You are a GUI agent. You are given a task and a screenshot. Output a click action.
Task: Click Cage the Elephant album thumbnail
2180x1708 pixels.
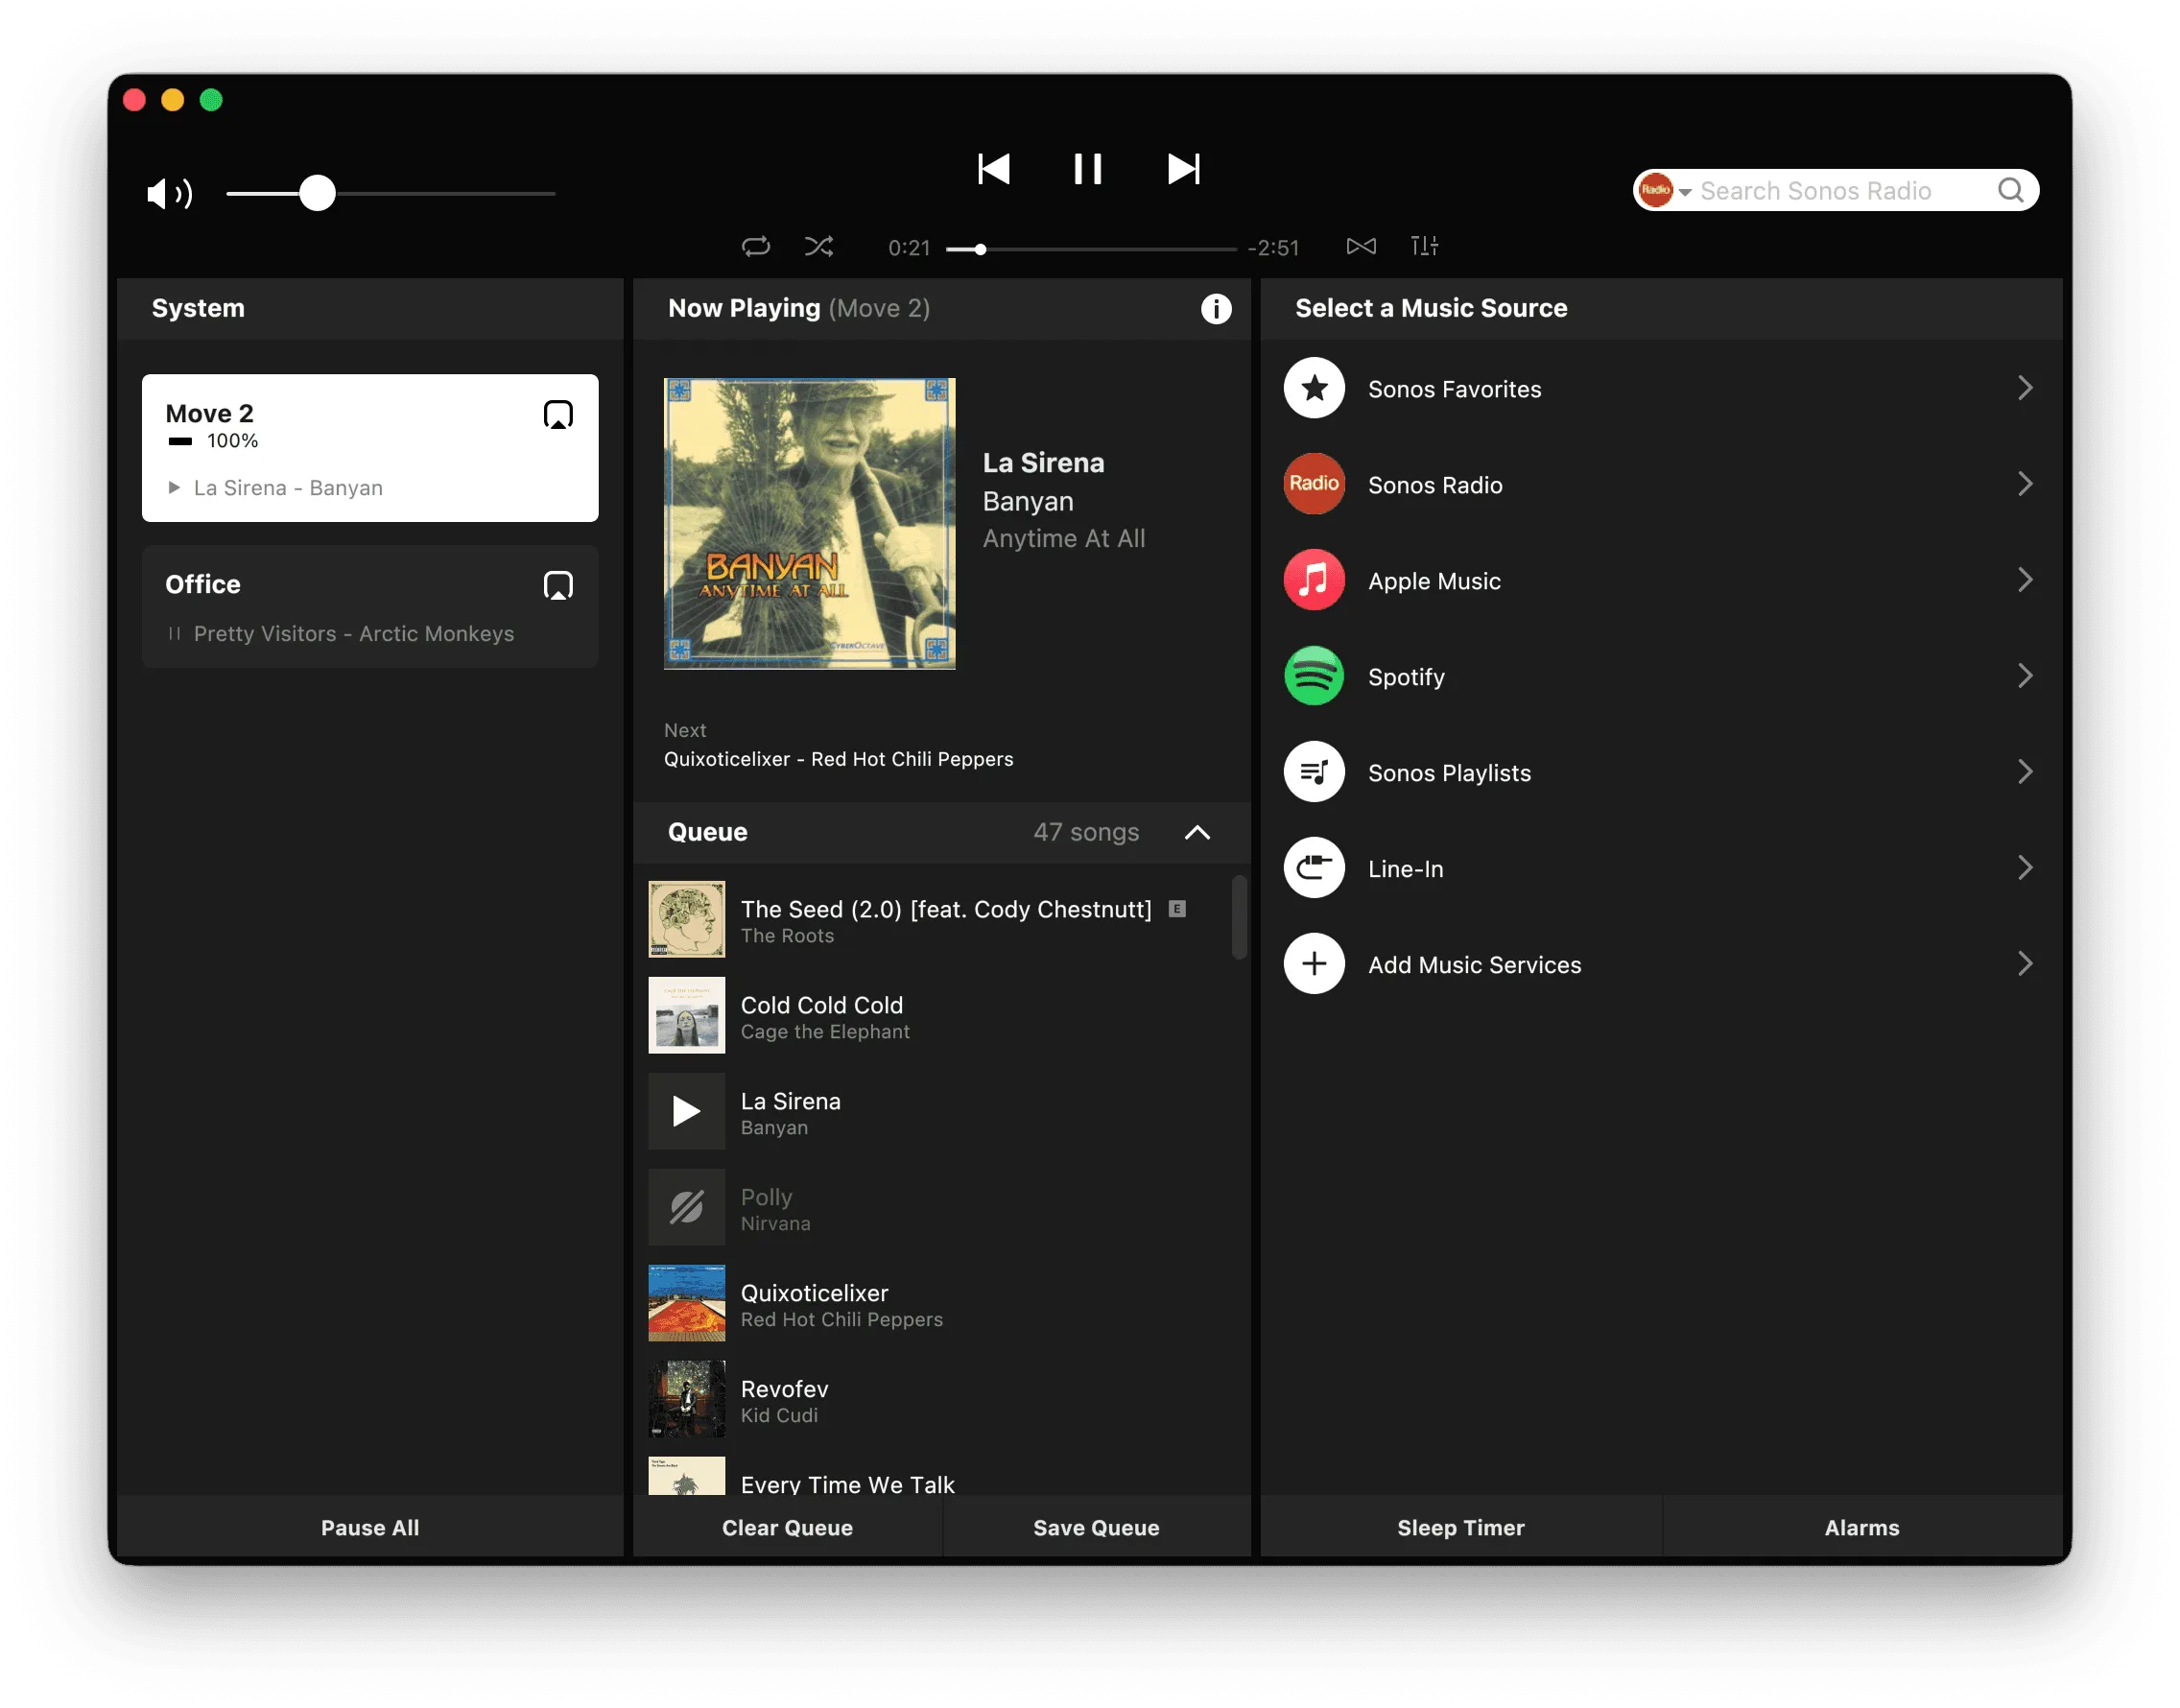(686, 1016)
